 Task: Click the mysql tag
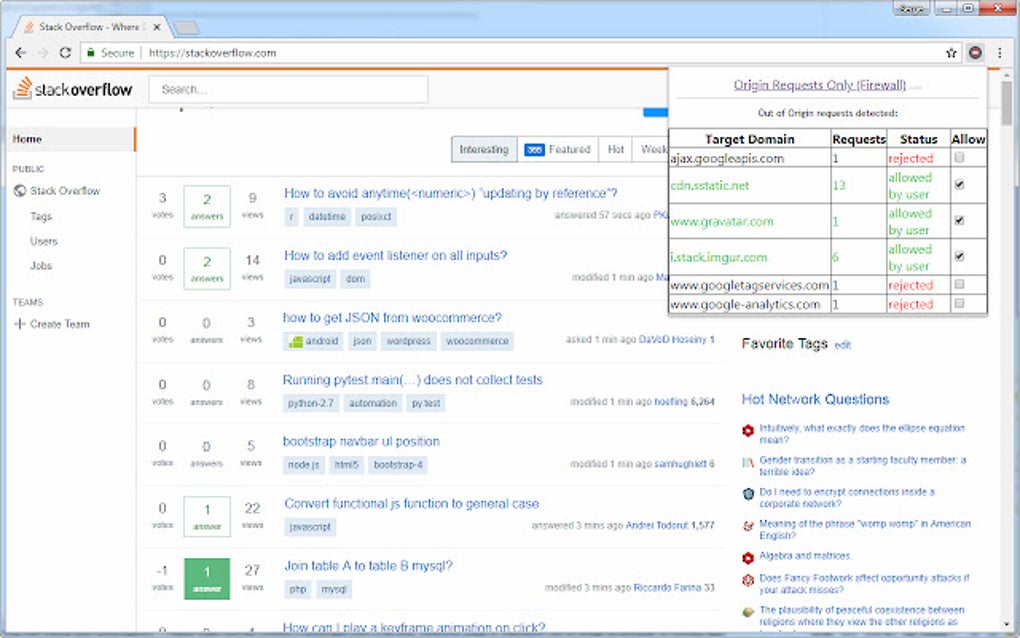334,589
